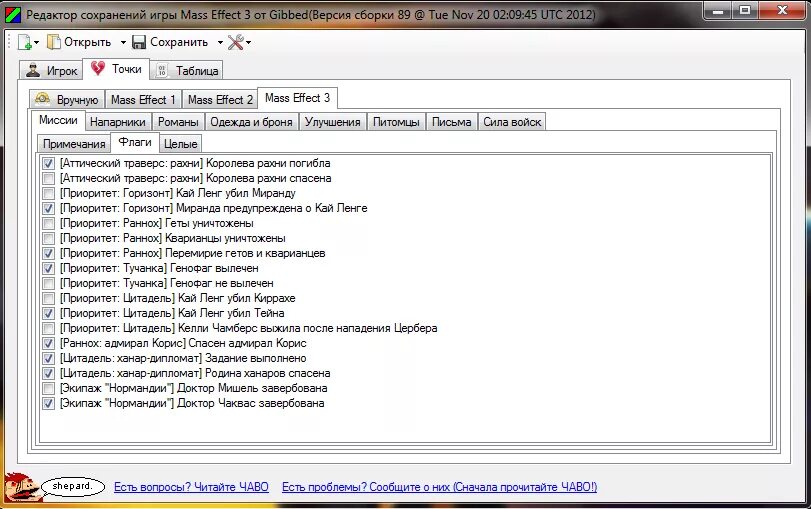Open the Питомцы tab

(396, 122)
